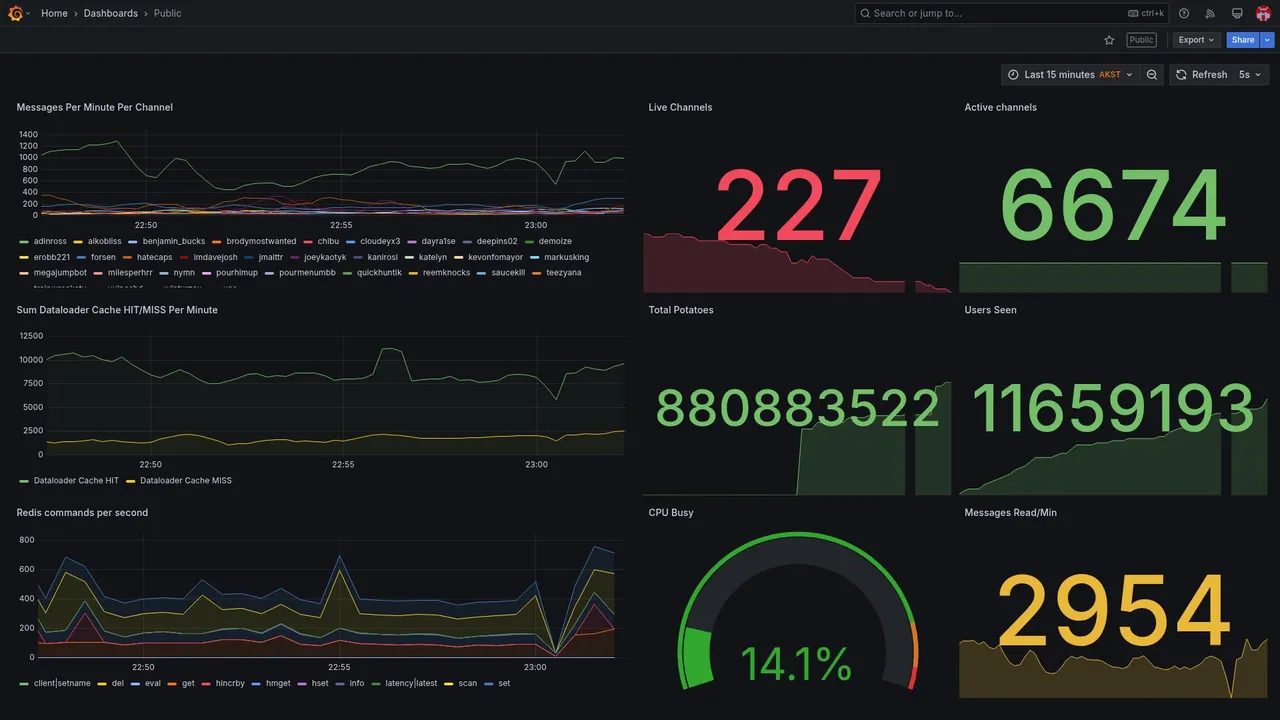
Task: Click the help question mark icon
Action: 1184,13
